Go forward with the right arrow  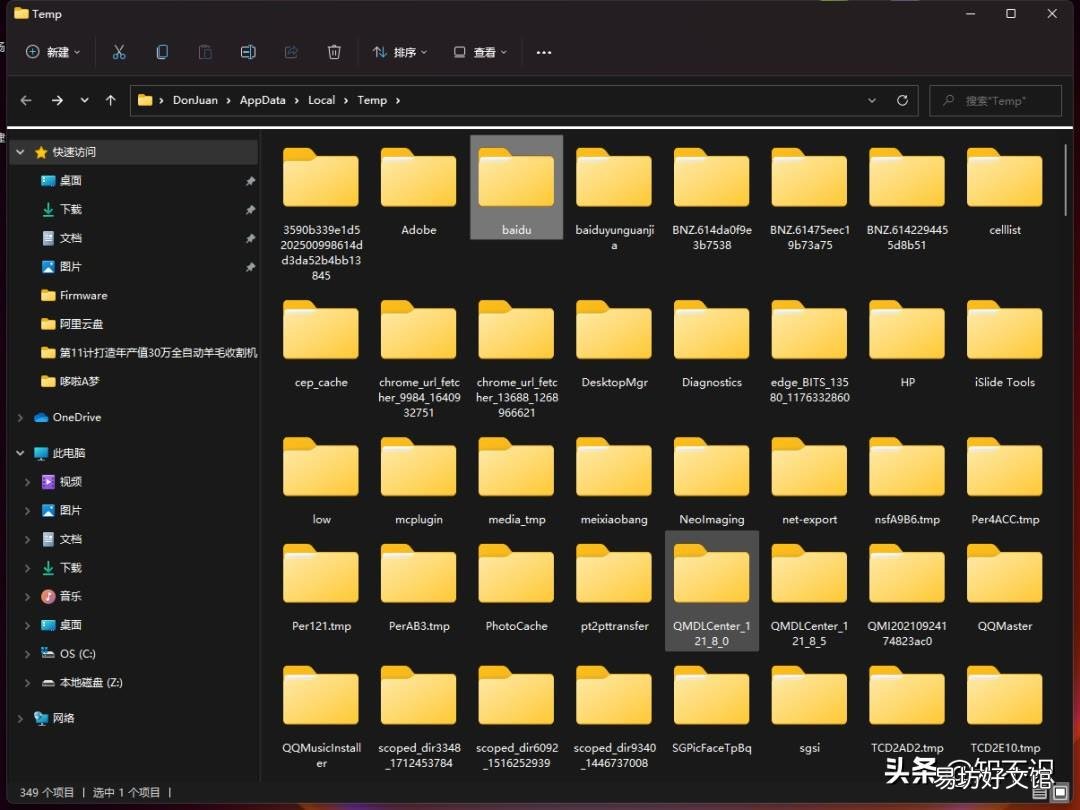[x=57, y=101]
